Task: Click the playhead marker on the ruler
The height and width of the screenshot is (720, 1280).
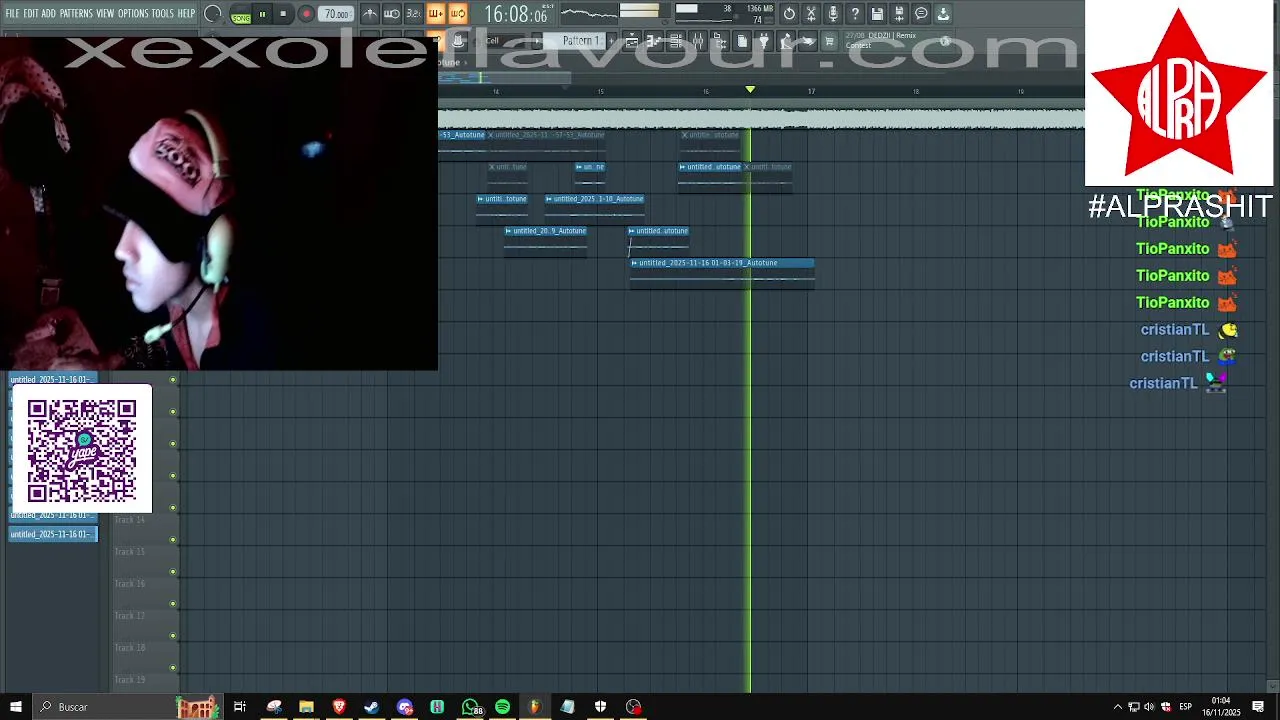Action: click(x=750, y=90)
